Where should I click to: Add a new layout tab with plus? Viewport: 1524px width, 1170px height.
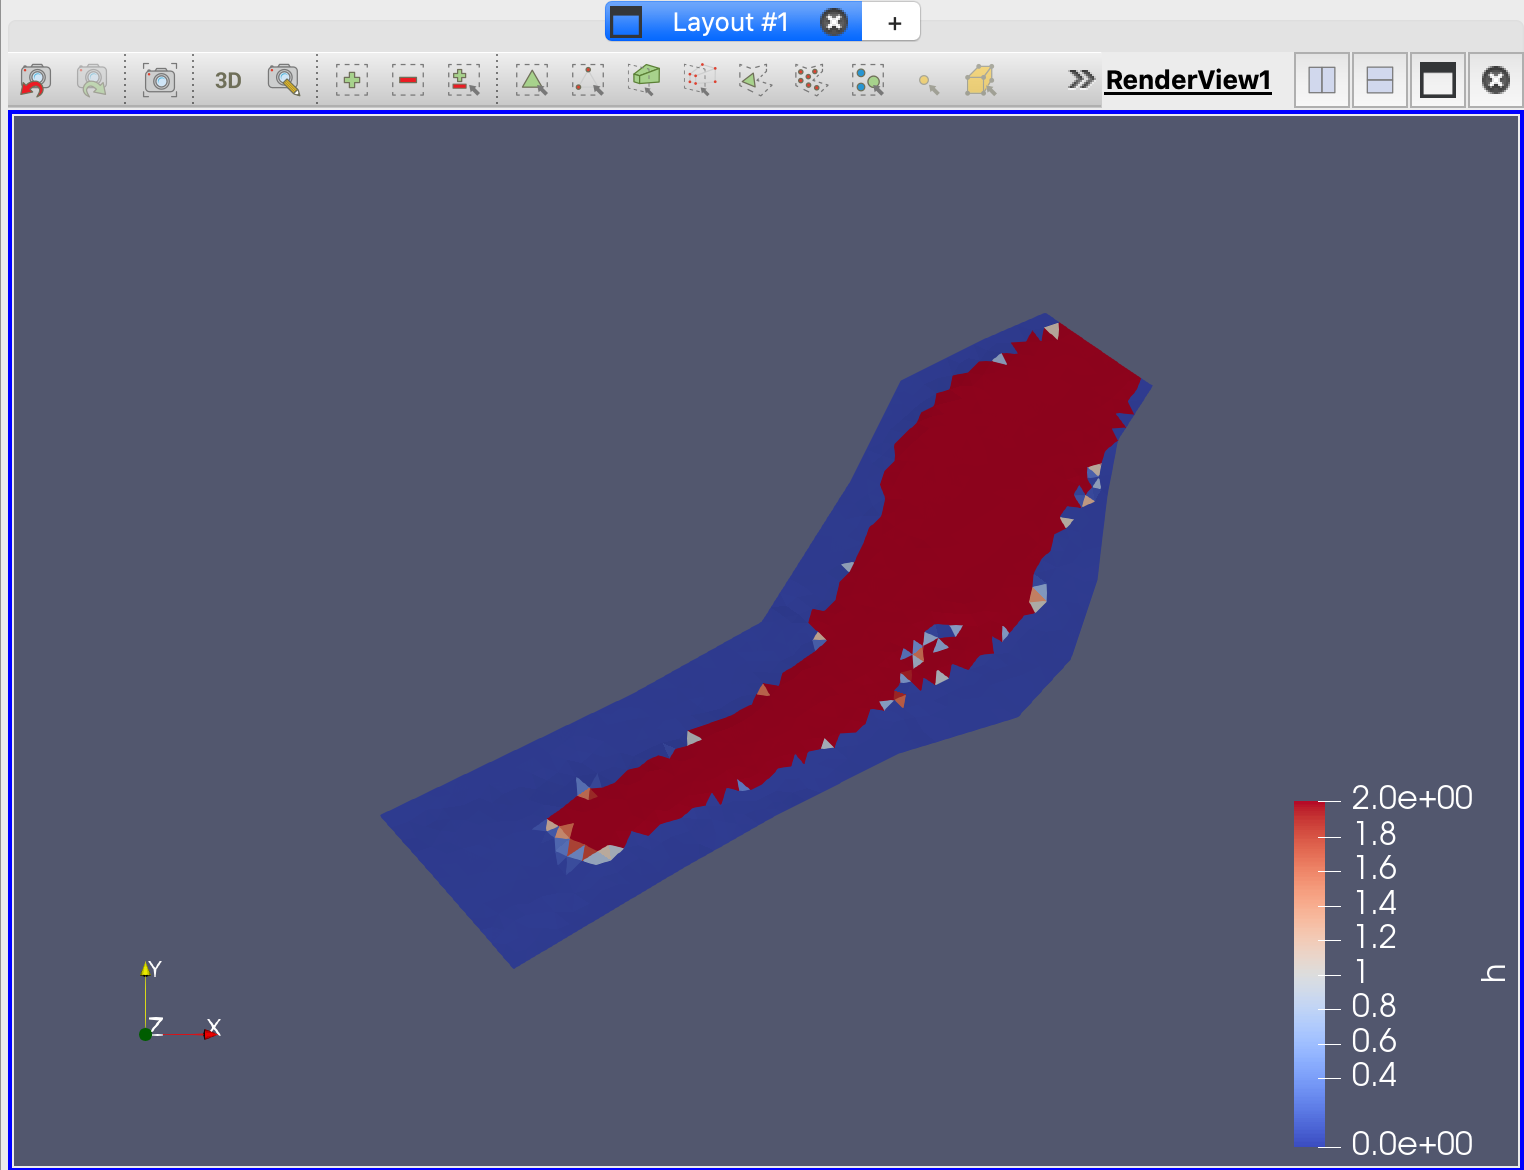(894, 22)
